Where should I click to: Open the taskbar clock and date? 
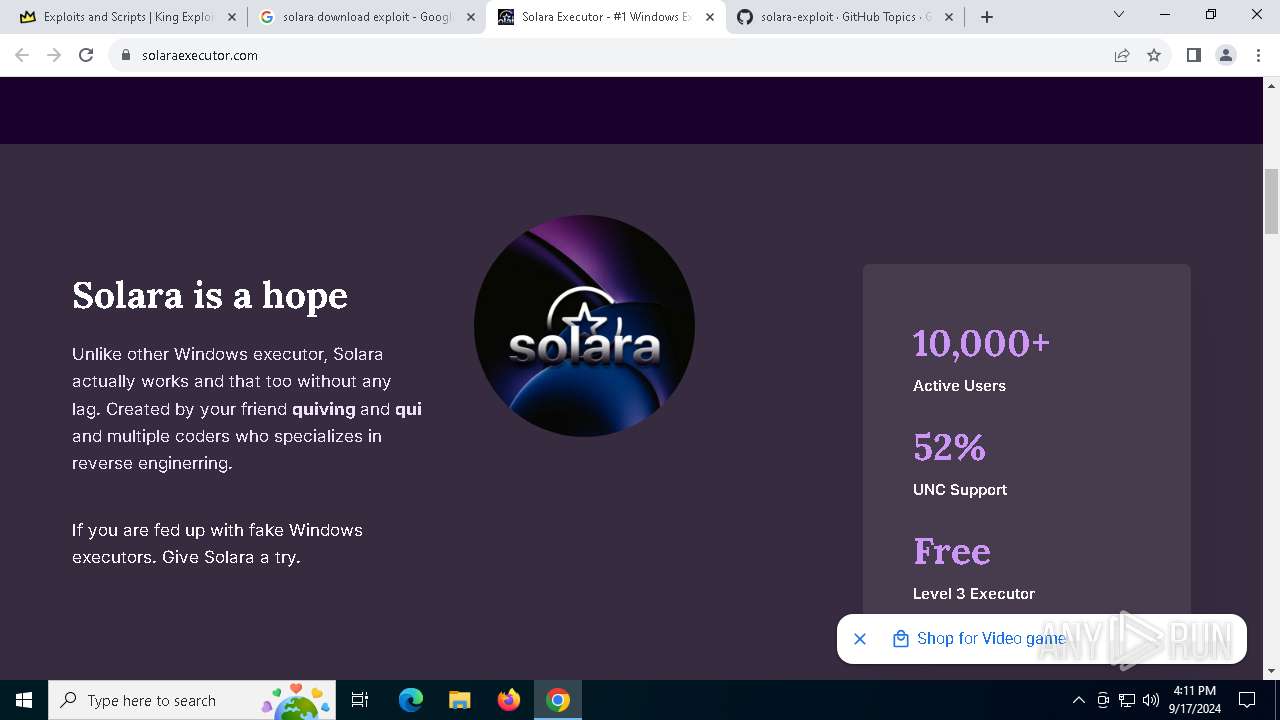click(1194, 700)
